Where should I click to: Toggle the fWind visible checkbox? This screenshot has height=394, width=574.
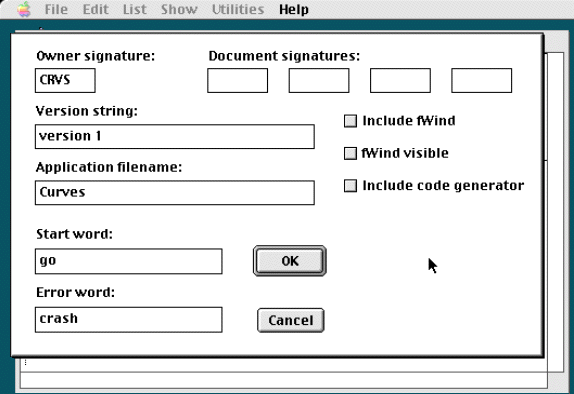350,153
